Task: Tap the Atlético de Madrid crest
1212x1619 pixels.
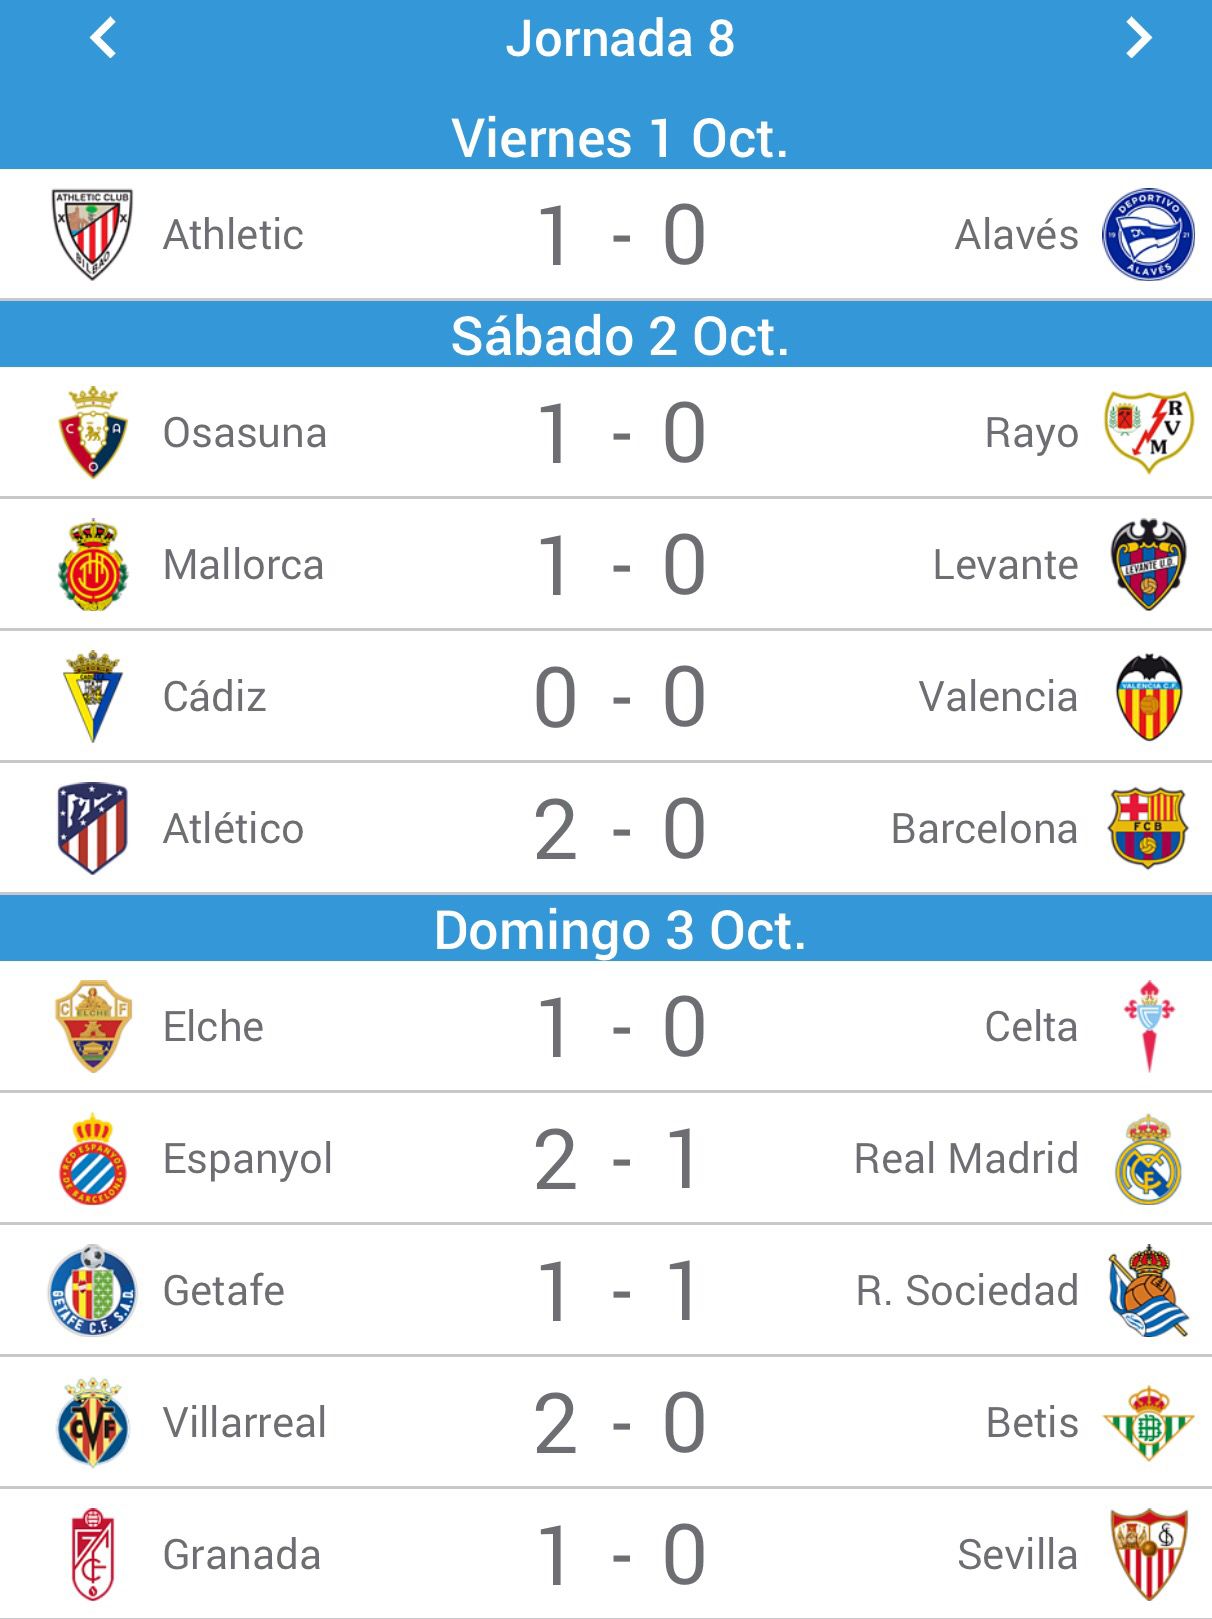Action: 93,828
